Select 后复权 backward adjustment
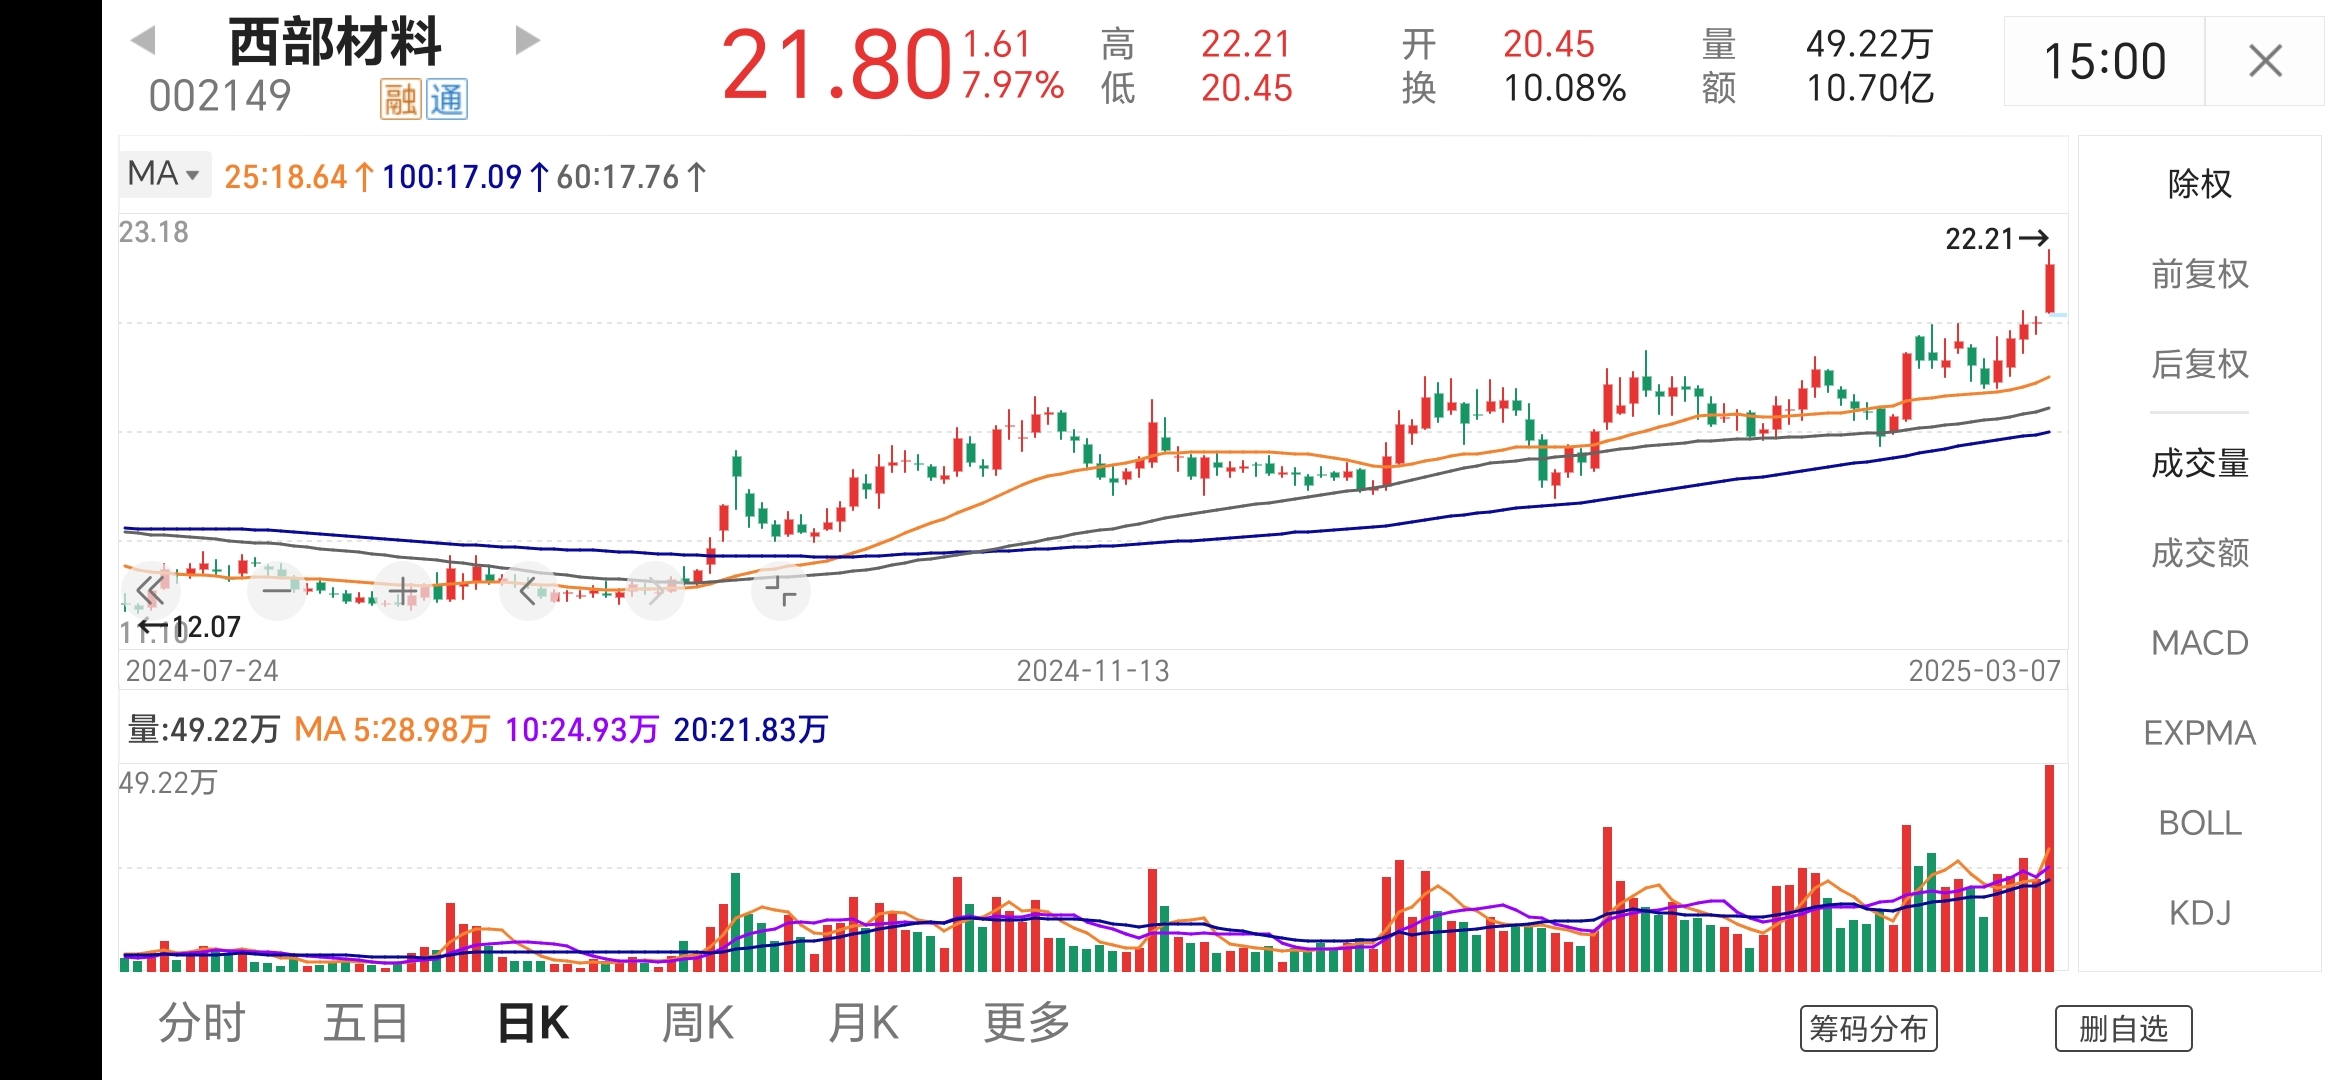 coord(2199,364)
